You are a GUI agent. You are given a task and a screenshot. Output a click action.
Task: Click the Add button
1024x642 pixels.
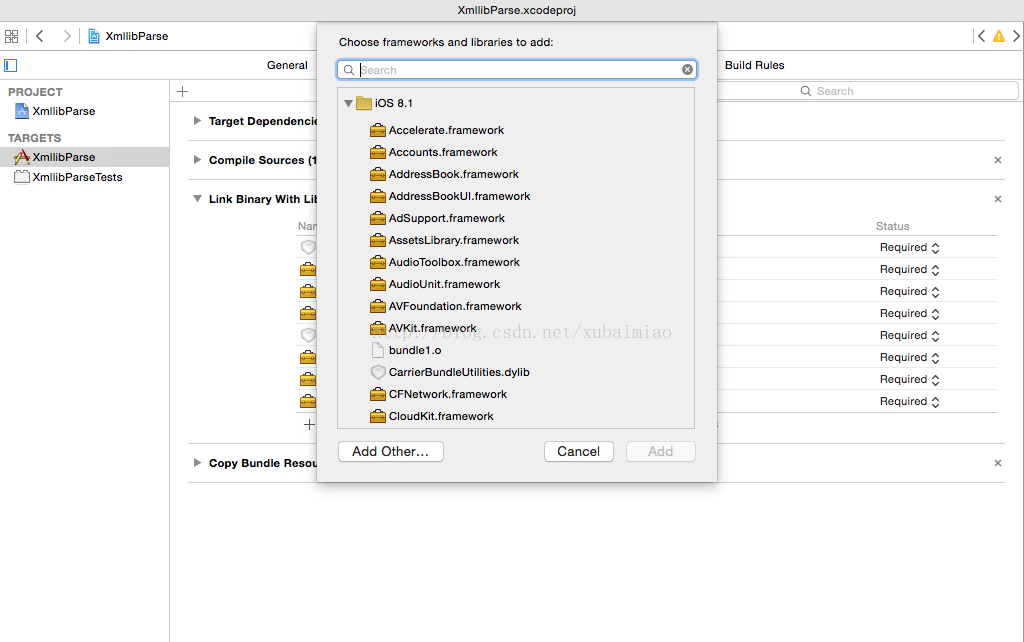click(660, 451)
